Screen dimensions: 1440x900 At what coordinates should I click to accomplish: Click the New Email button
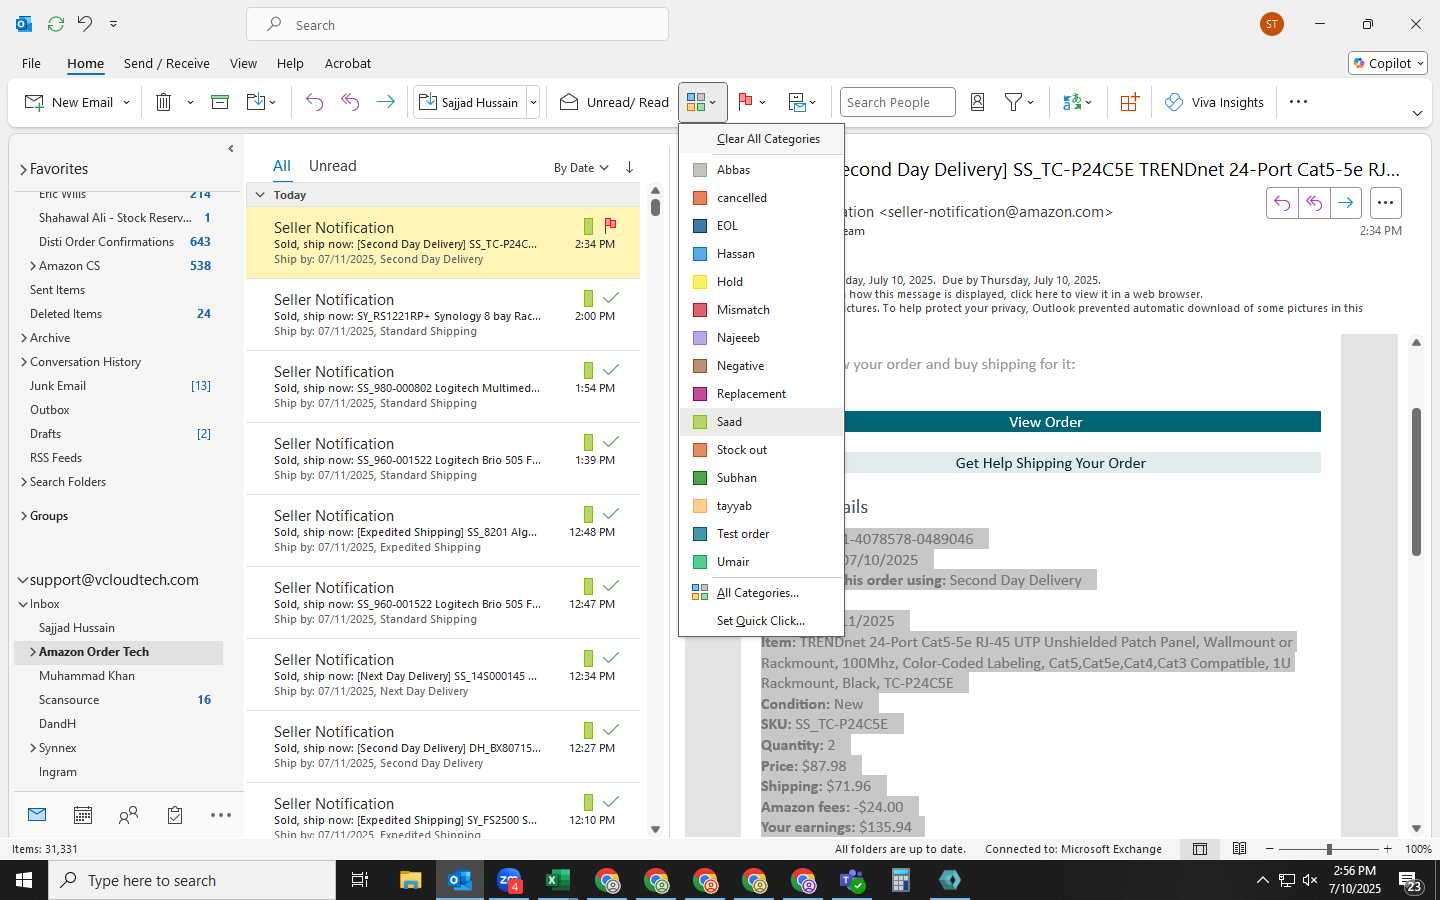click(70, 102)
